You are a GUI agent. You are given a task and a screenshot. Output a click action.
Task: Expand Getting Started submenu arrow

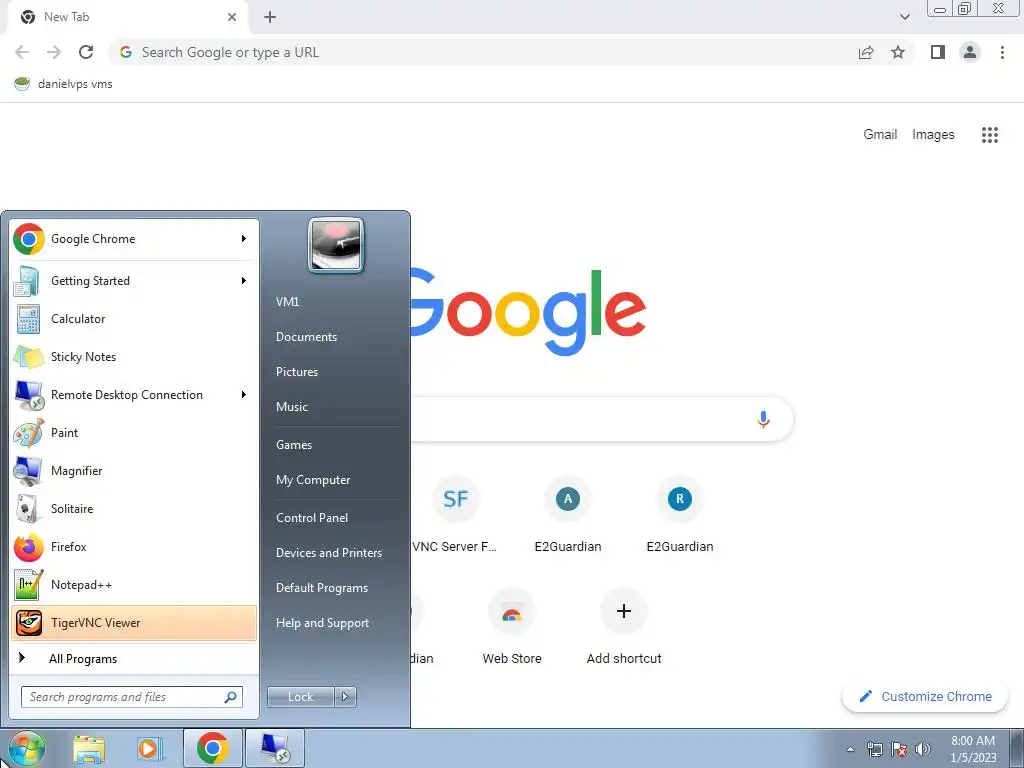coord(244,281)
